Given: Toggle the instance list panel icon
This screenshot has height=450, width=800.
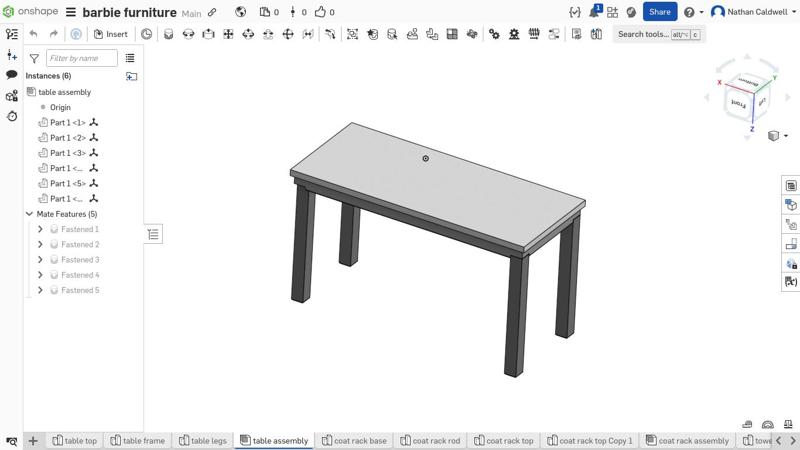Looking at the screenshot, I should [12, 34].
